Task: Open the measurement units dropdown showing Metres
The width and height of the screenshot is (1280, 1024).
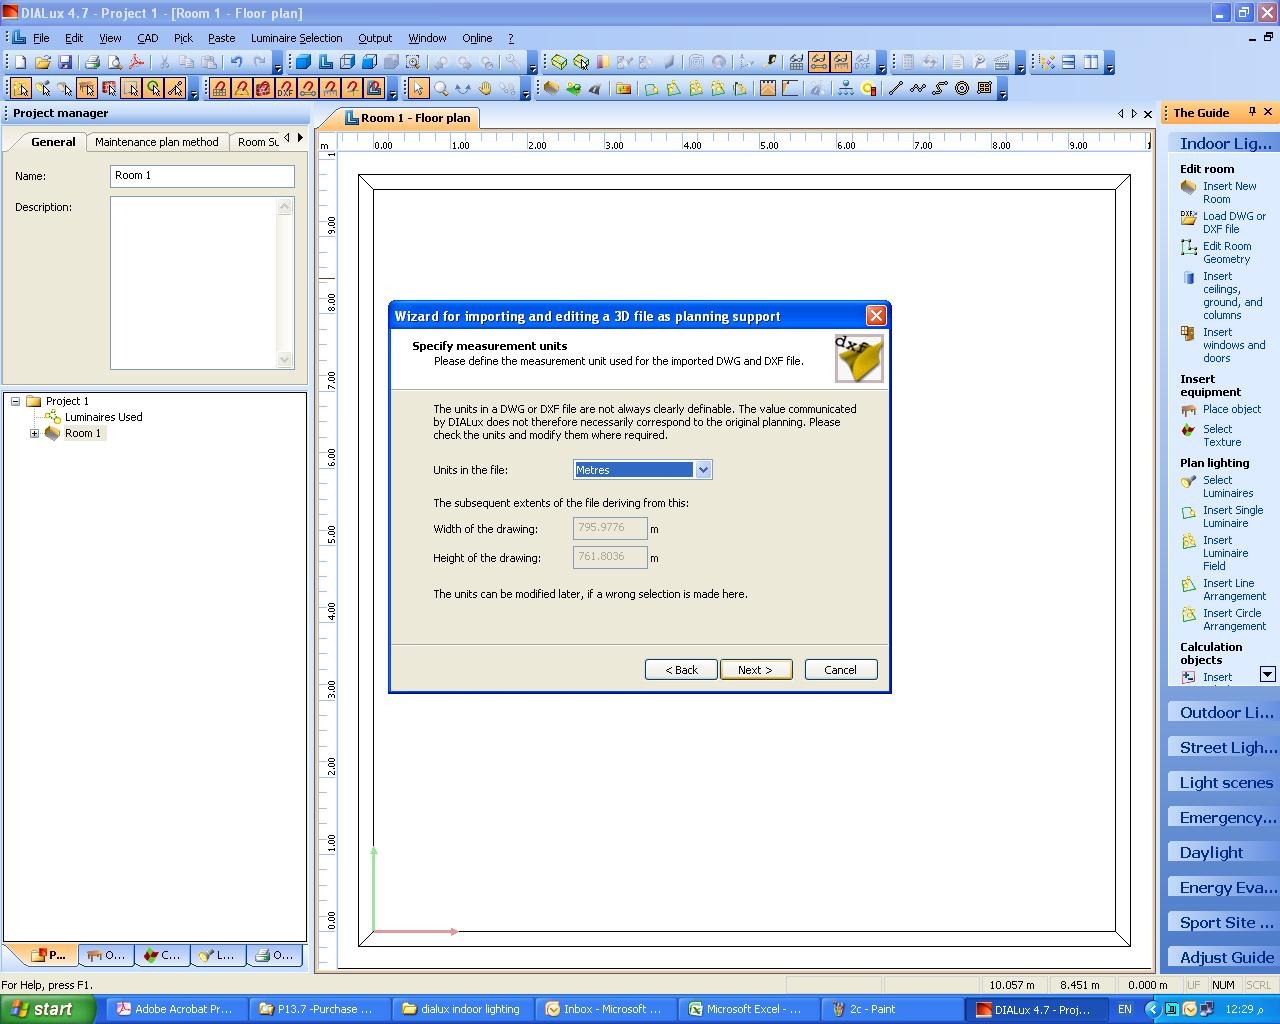Action: pos(703,469)
